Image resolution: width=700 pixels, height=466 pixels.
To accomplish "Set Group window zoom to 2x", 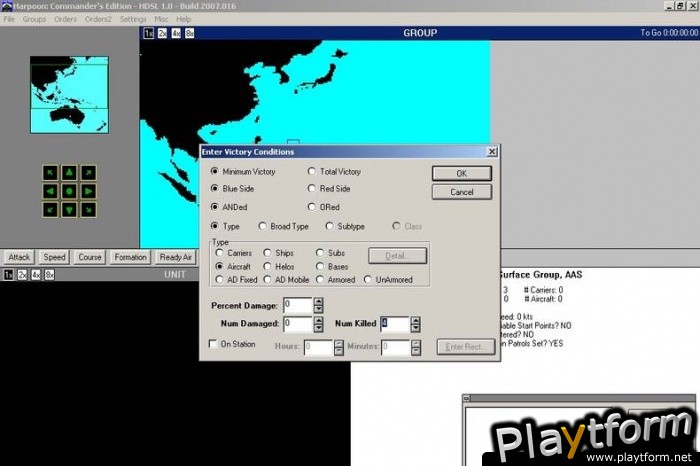I will (x=162, y=33).
